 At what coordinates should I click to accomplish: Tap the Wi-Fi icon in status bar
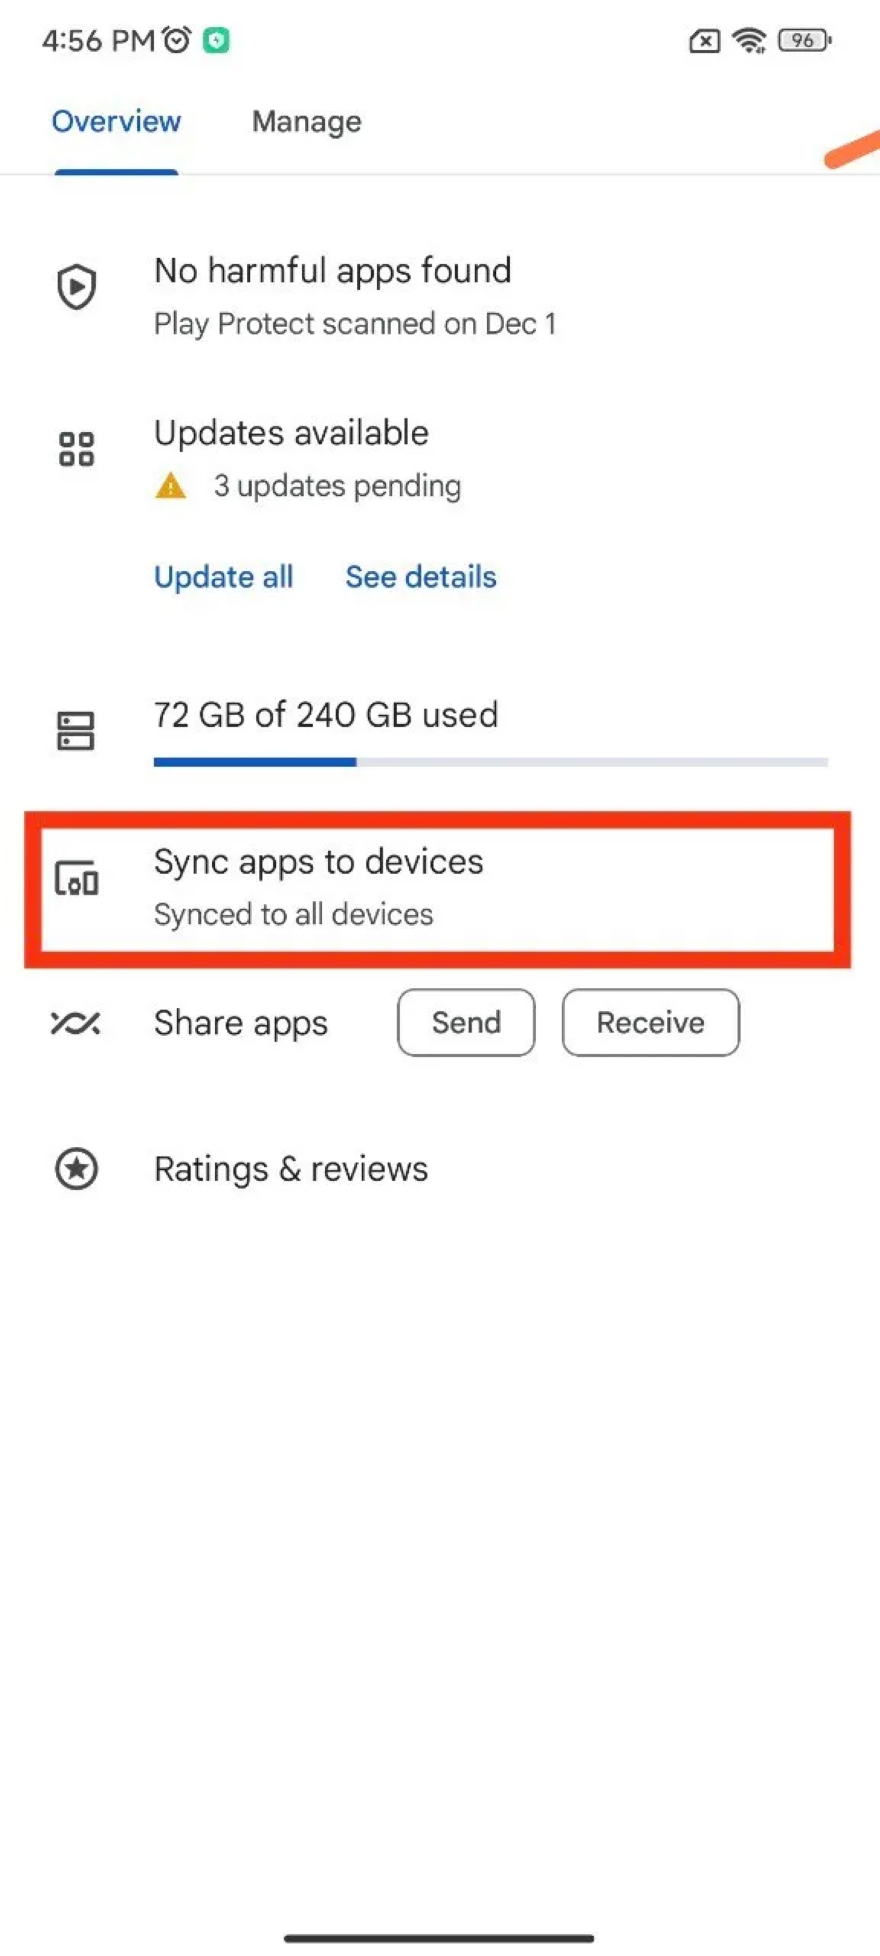[x=748, y=41]
